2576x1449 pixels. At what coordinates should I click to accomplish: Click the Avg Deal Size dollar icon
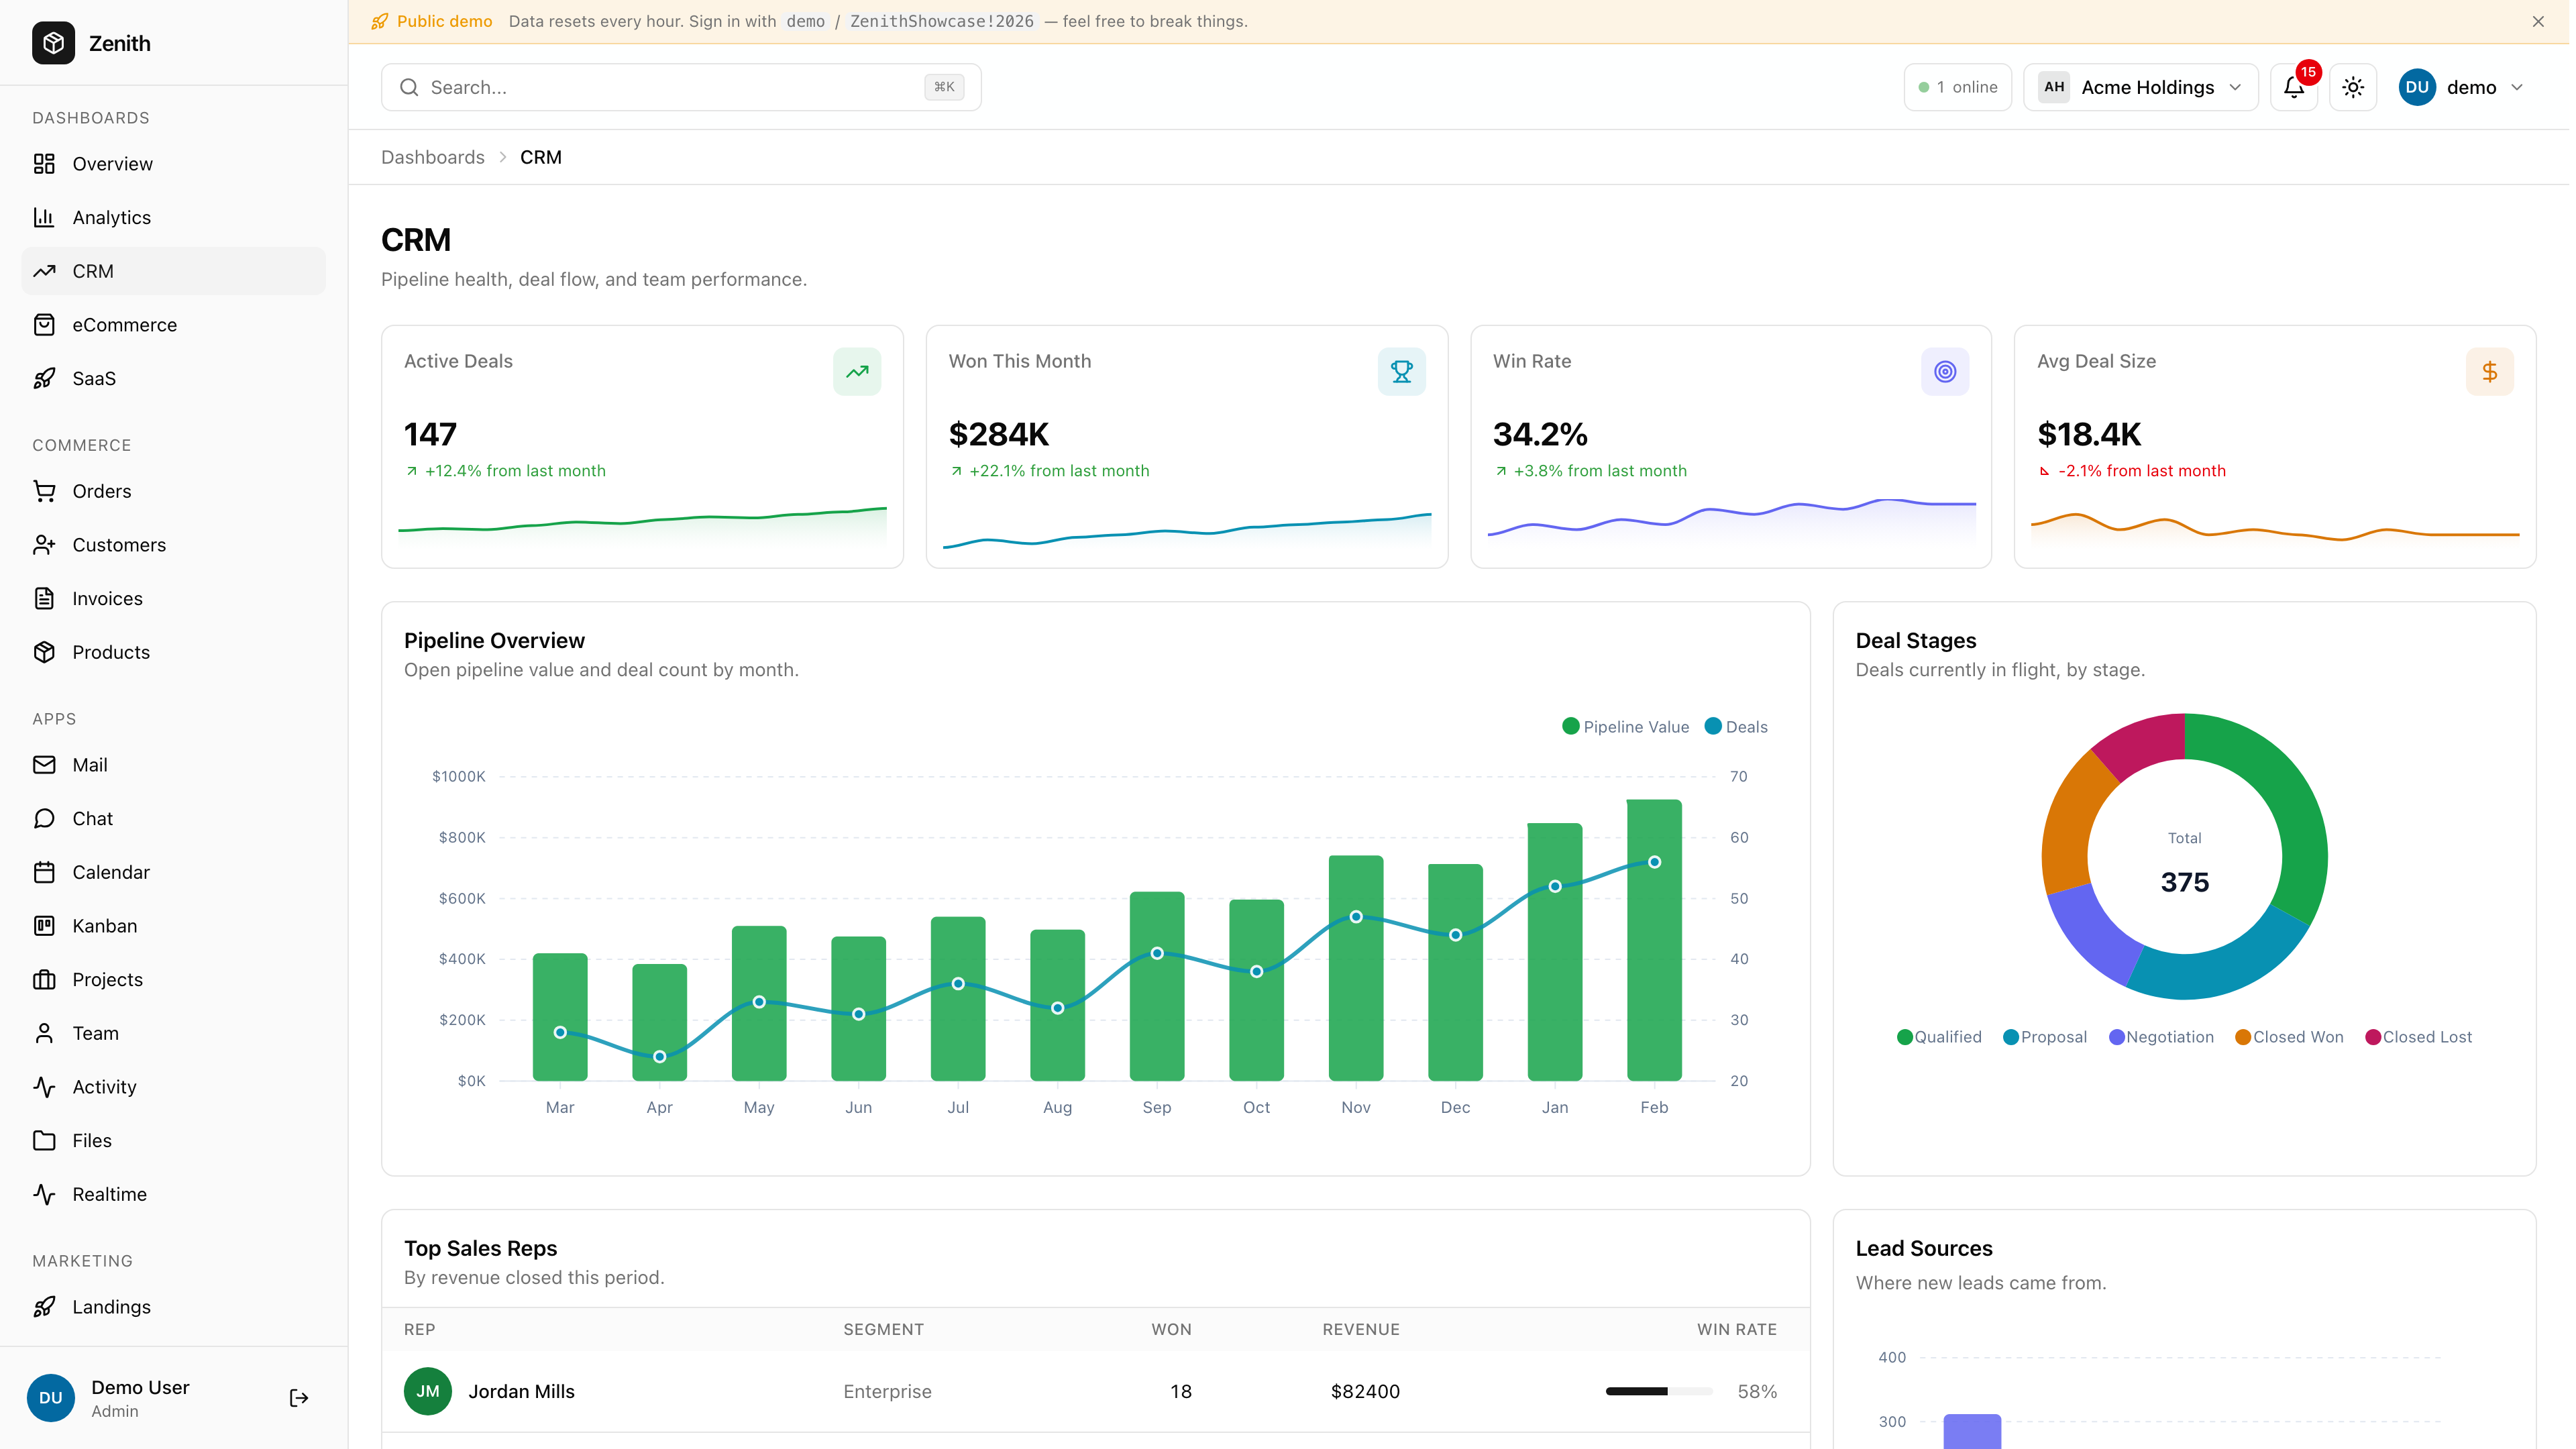tap(2490, 372)
